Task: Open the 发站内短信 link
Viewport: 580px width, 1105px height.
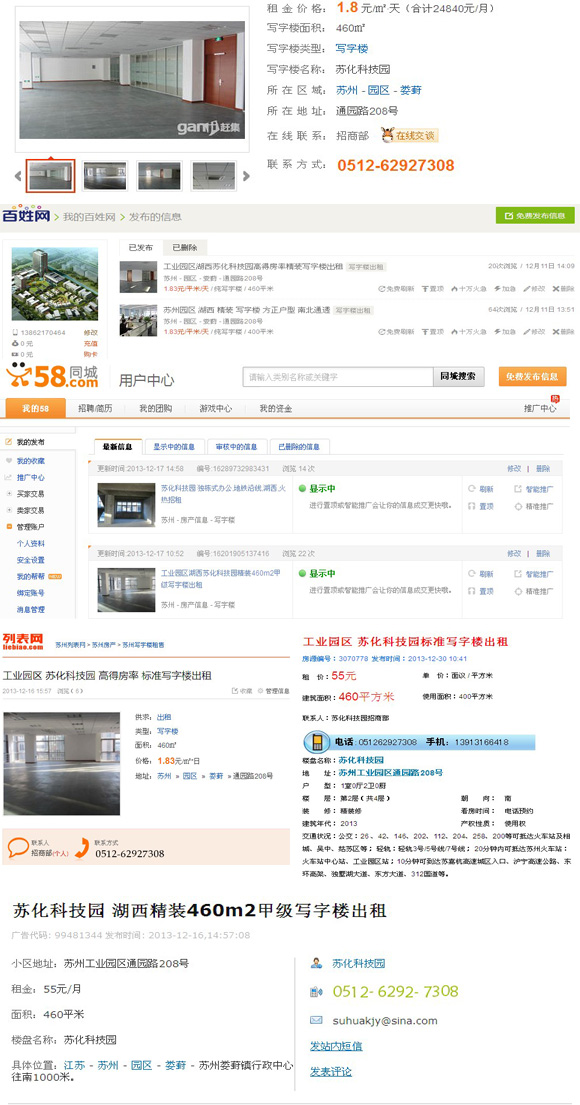Action: click(336, 1046)
